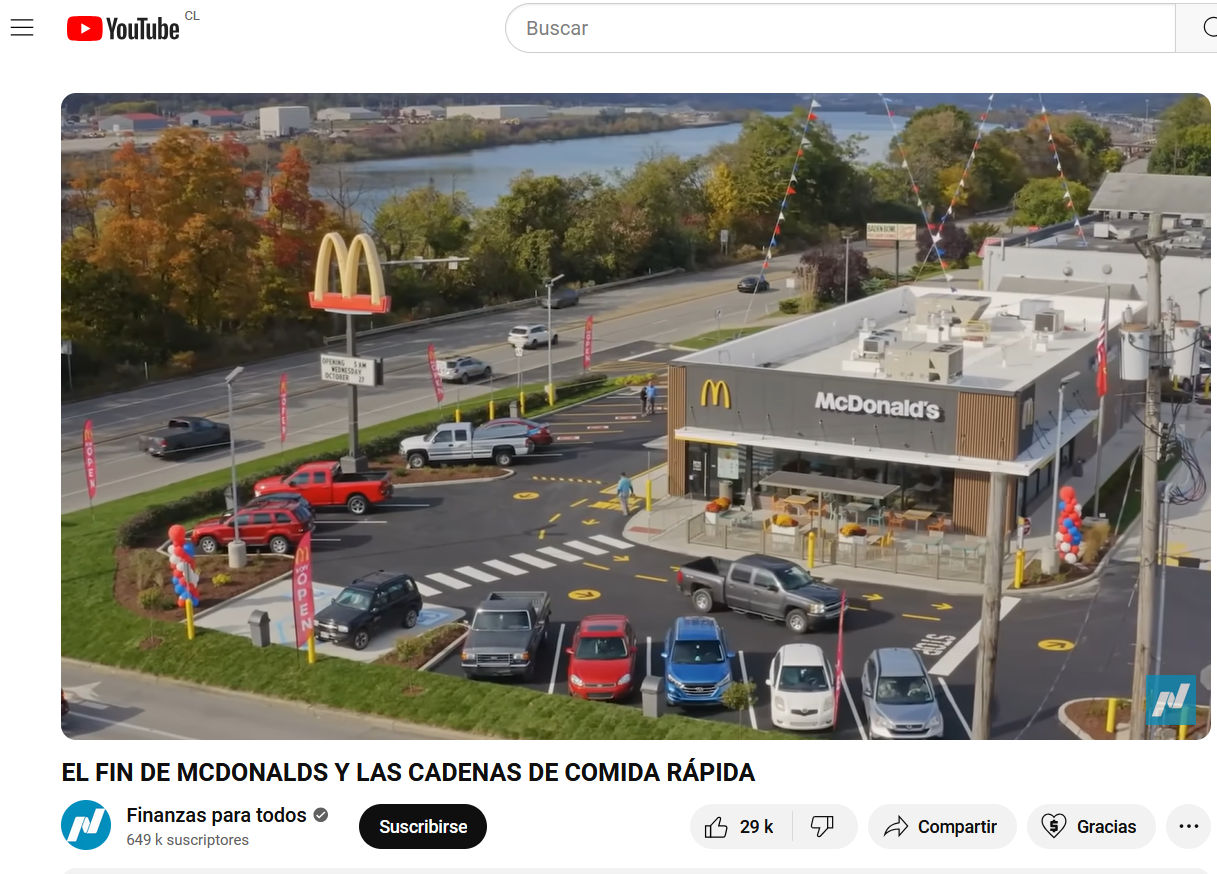Image resolution: width=1217 pixels, height=874 pixels.
Task: Dislike the video with thumbs down
Action: [x=823, y=827]
